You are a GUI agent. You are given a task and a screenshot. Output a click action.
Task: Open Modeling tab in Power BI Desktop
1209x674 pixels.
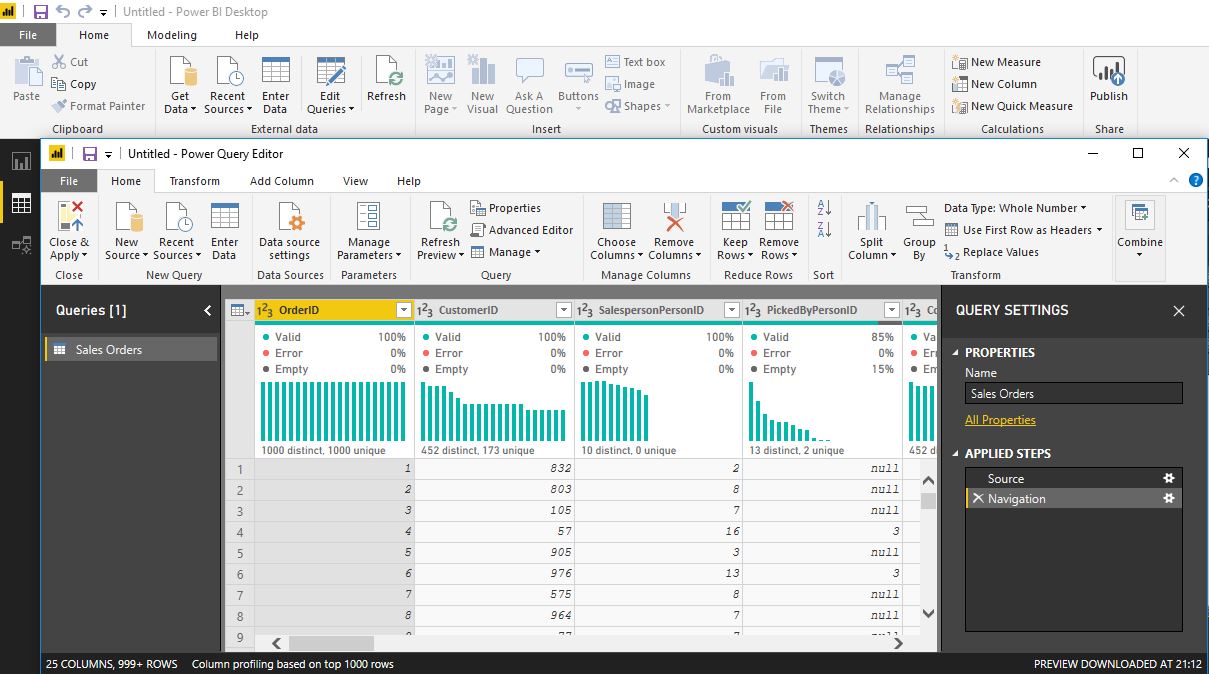[172, 35]
